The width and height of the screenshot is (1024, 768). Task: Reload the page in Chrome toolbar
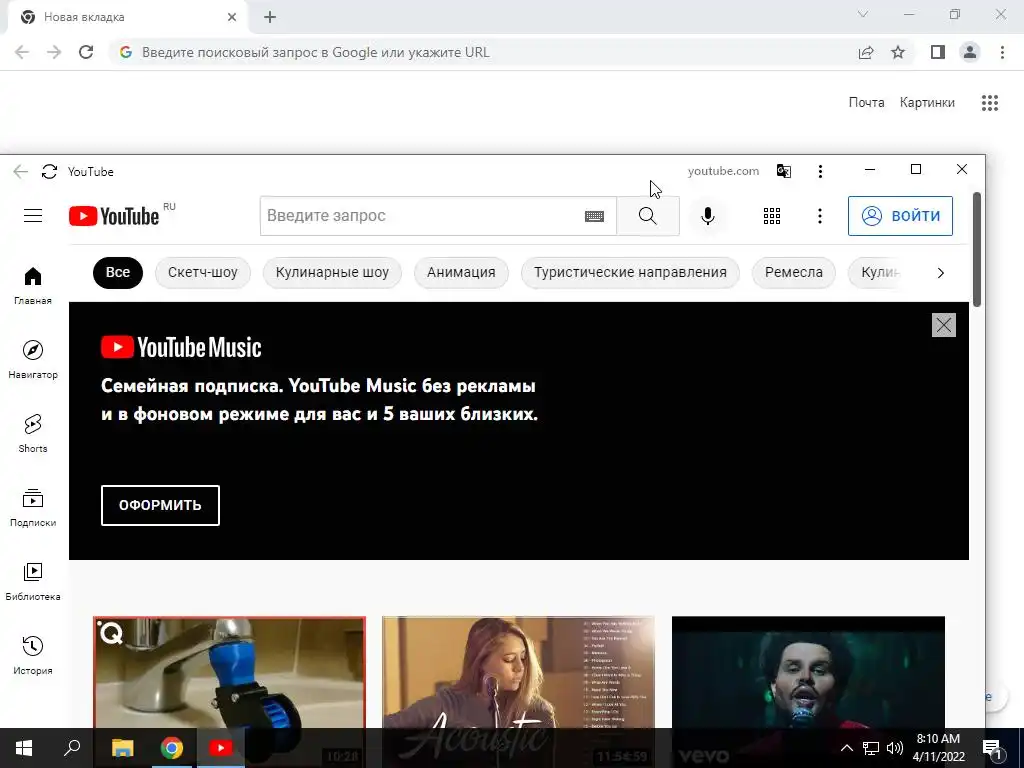tap(86, 52)
